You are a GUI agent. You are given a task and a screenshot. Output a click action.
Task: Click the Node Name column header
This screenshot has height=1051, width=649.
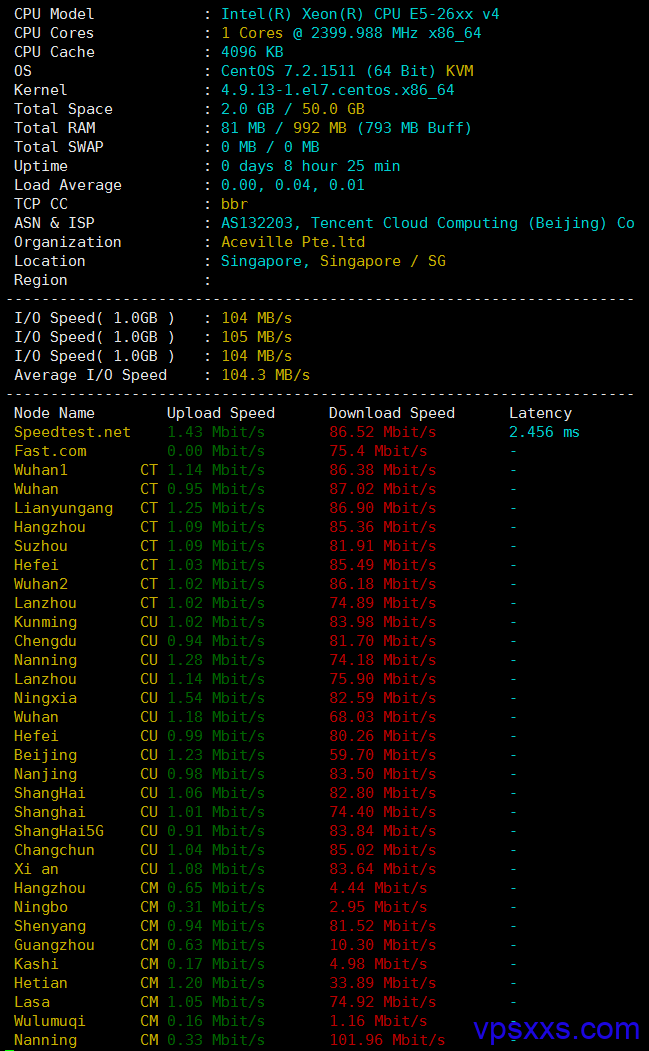[x=54, y=413]
